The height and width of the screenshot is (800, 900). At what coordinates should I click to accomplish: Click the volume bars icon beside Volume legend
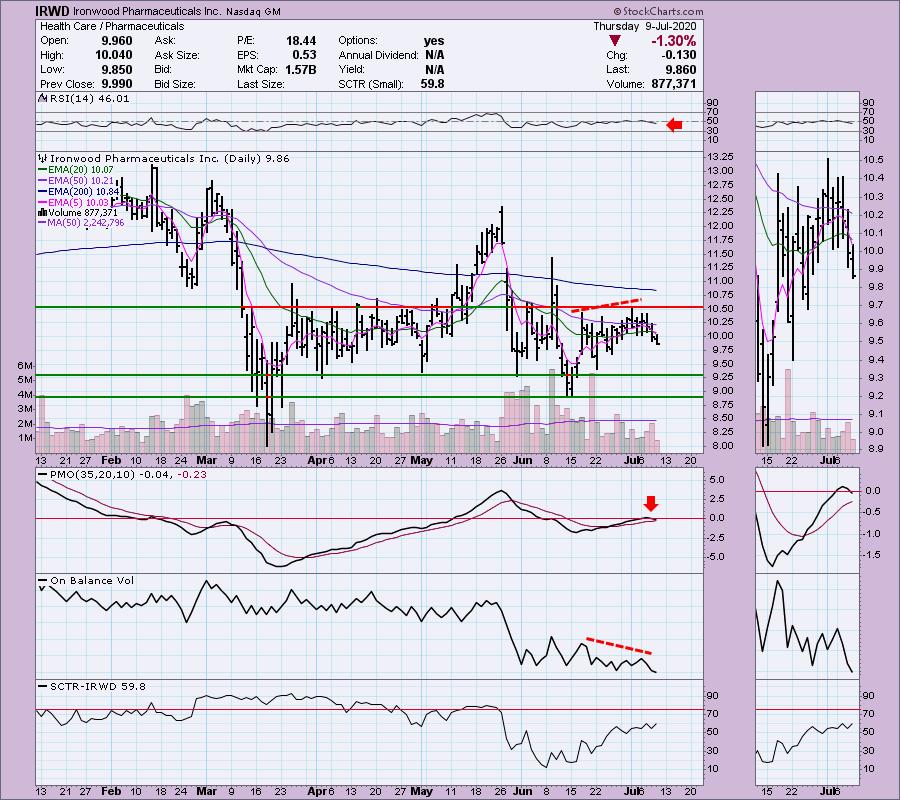point(42,212)
